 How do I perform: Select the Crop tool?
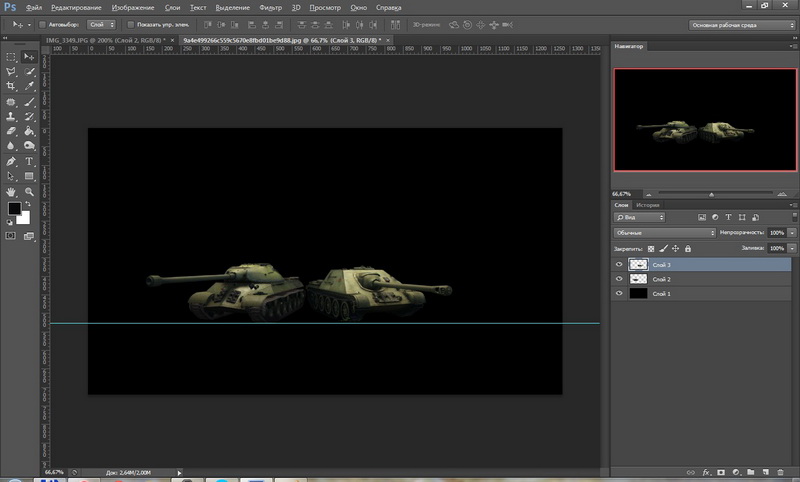coord(11,87)
